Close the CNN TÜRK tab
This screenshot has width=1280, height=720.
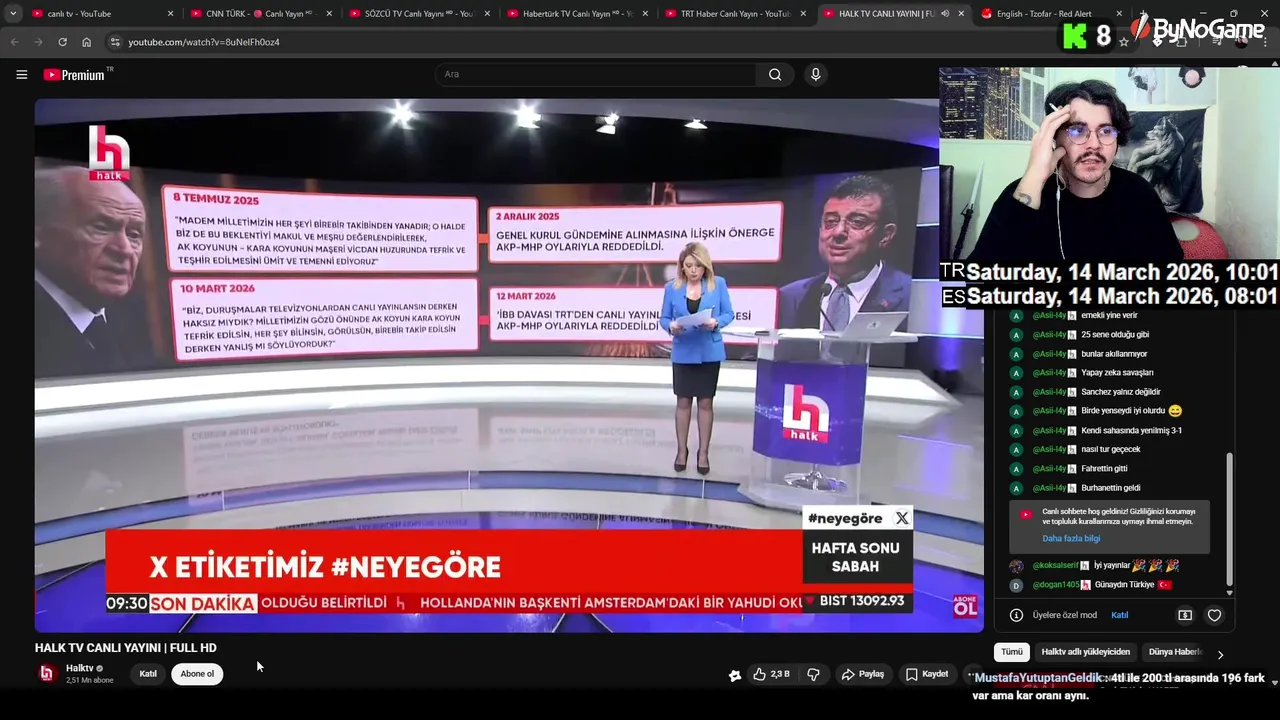click(328, 14)
